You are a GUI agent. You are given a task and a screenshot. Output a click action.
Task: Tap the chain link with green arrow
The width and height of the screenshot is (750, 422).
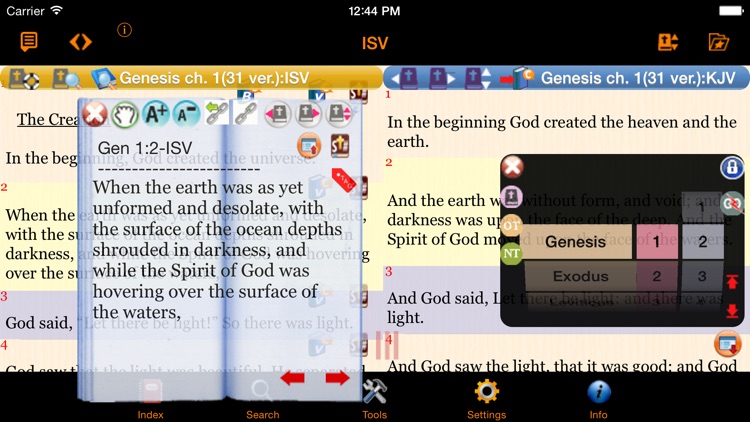point(217,114)
